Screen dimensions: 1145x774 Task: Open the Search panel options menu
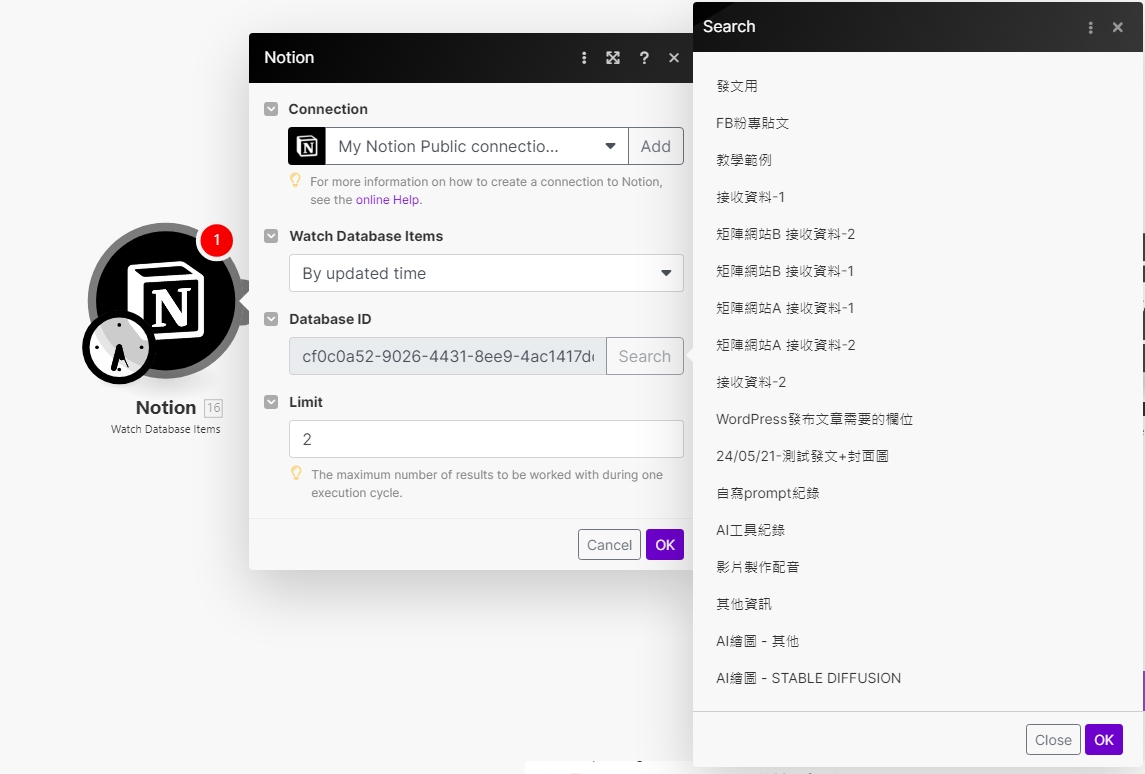[1090, 28]
